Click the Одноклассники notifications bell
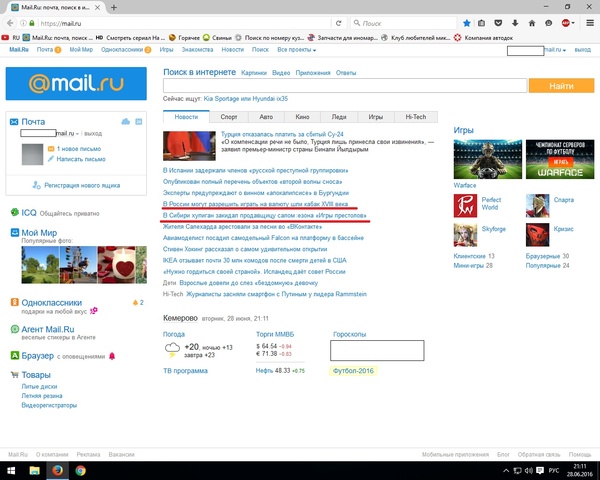The height and width of the screenshot is (480, 600). point(135,303)
